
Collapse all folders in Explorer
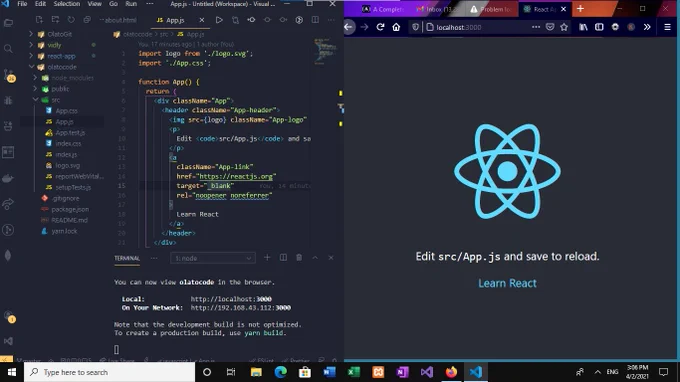[x=87, y=20]
